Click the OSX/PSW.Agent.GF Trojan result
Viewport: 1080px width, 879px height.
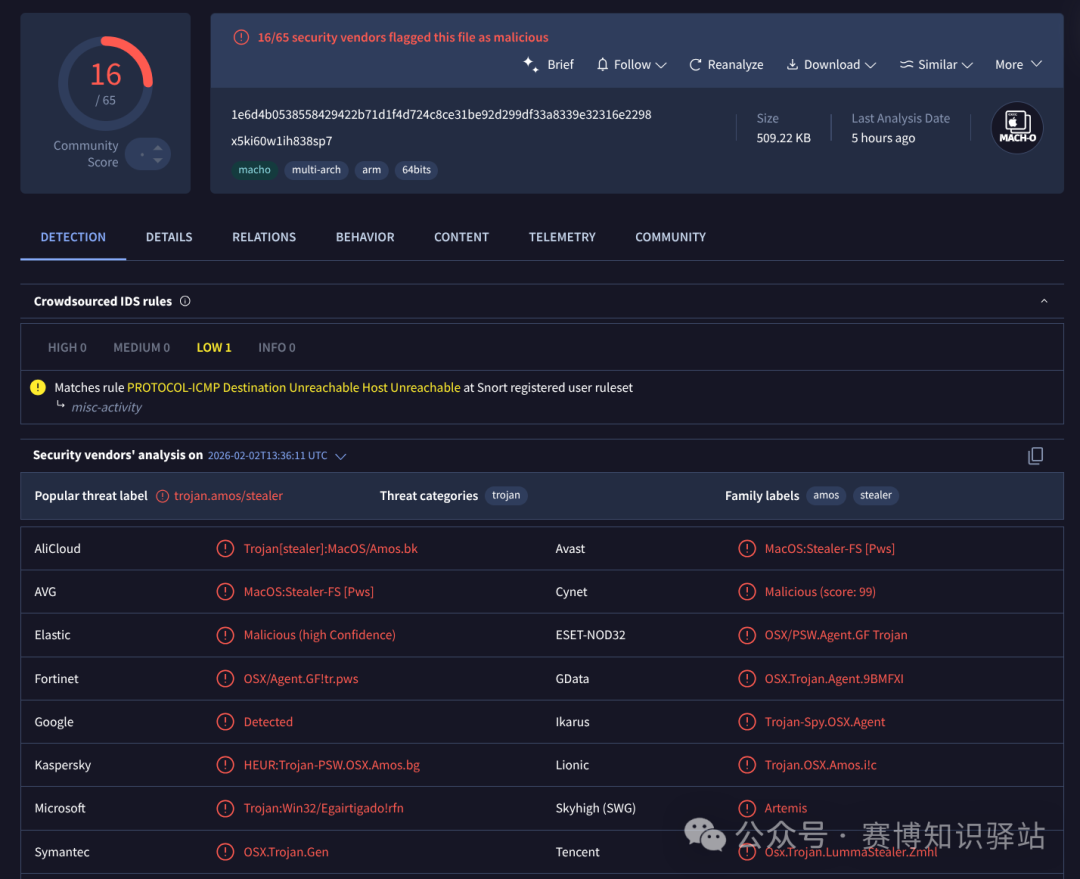pyautogui.click(x=835, y=635)
